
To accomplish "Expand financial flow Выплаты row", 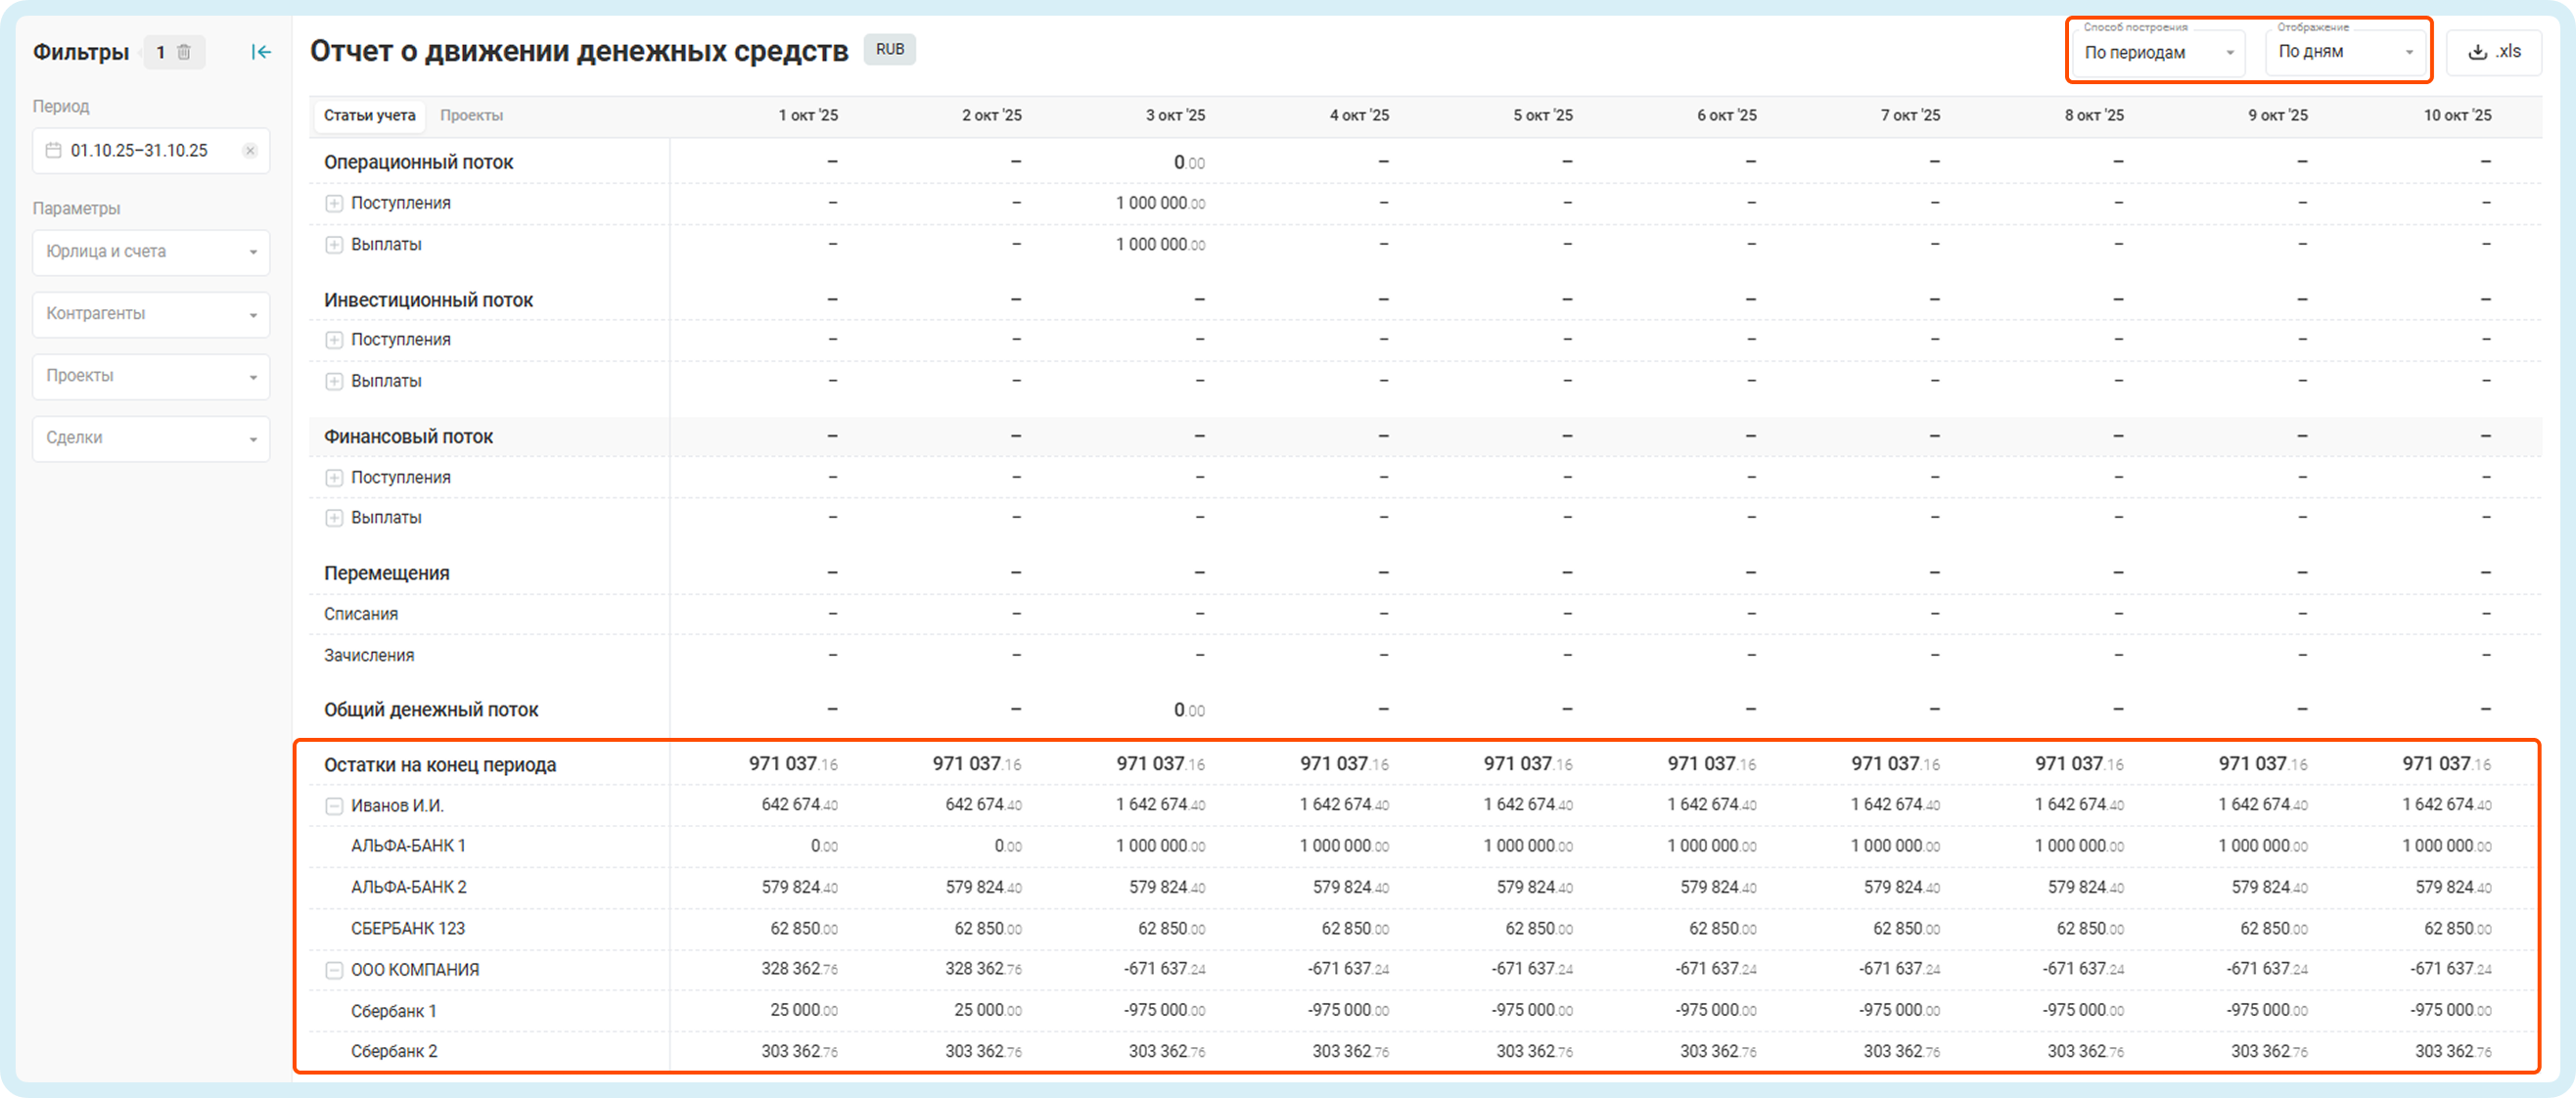I will 334,518.
